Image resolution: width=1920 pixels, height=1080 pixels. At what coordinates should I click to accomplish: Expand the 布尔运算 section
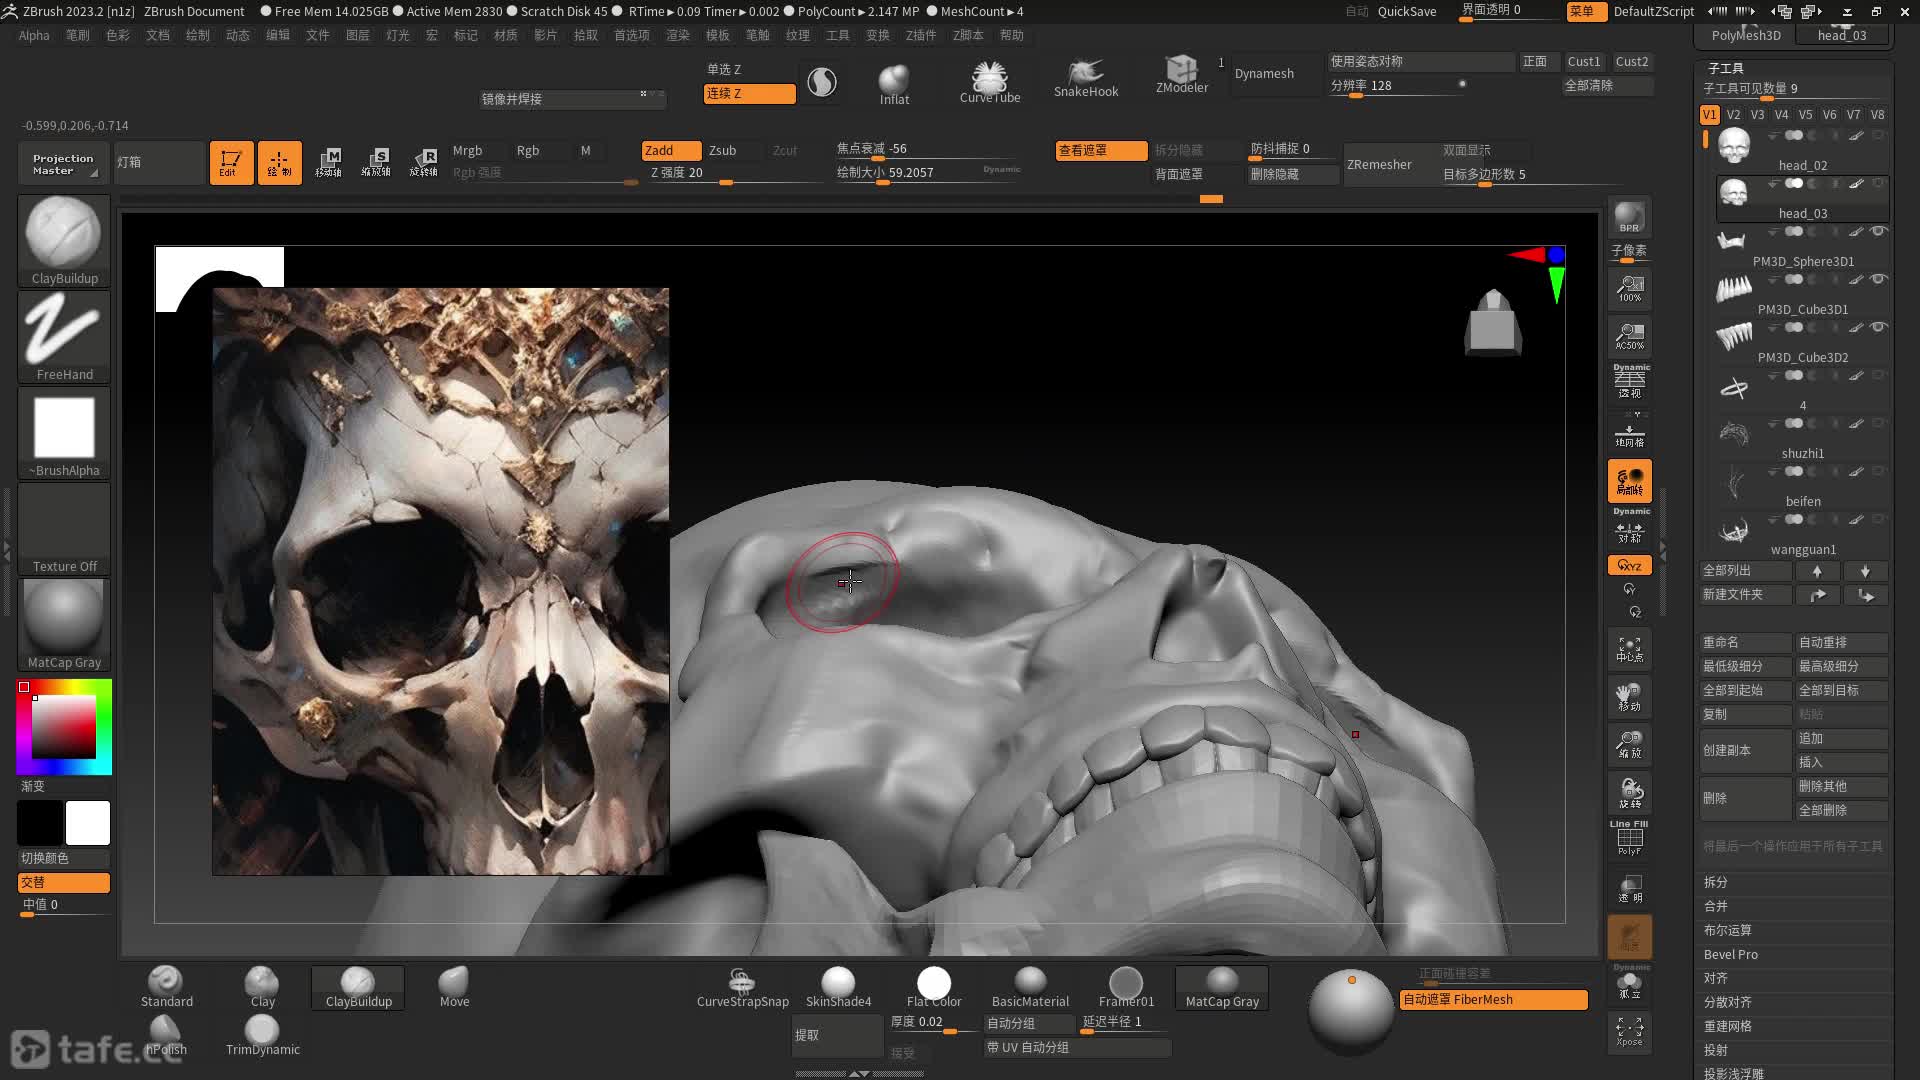[1728, 930]
